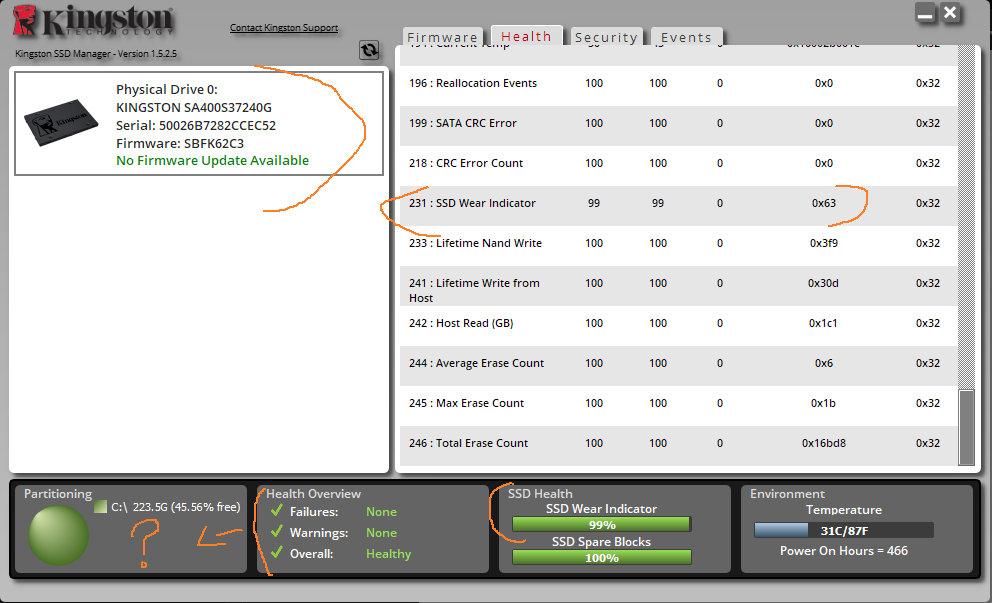Image resolution: width=992 pixels, height=603 pixels.
Task: Close the Kingston SSD Manager window
Action: click(x=950, y=13)
